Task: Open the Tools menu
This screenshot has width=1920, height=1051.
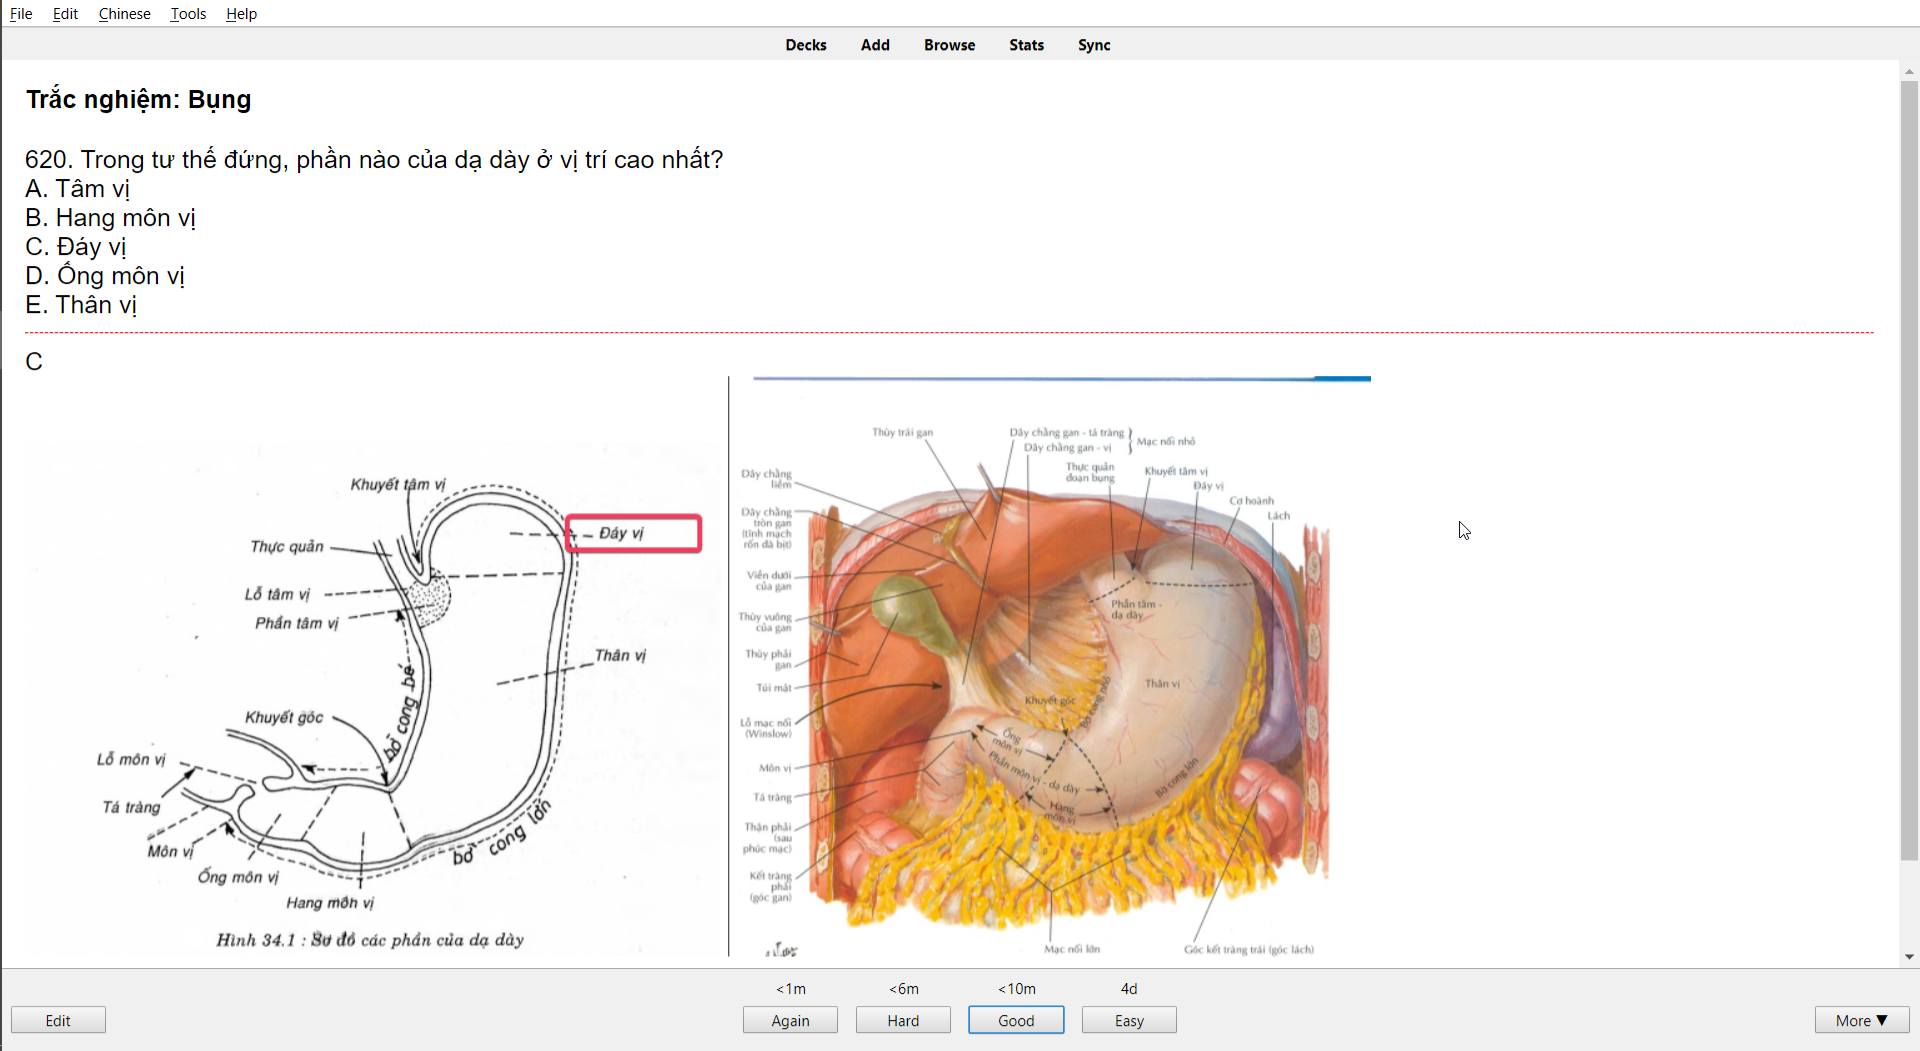Action: point(188,13)
